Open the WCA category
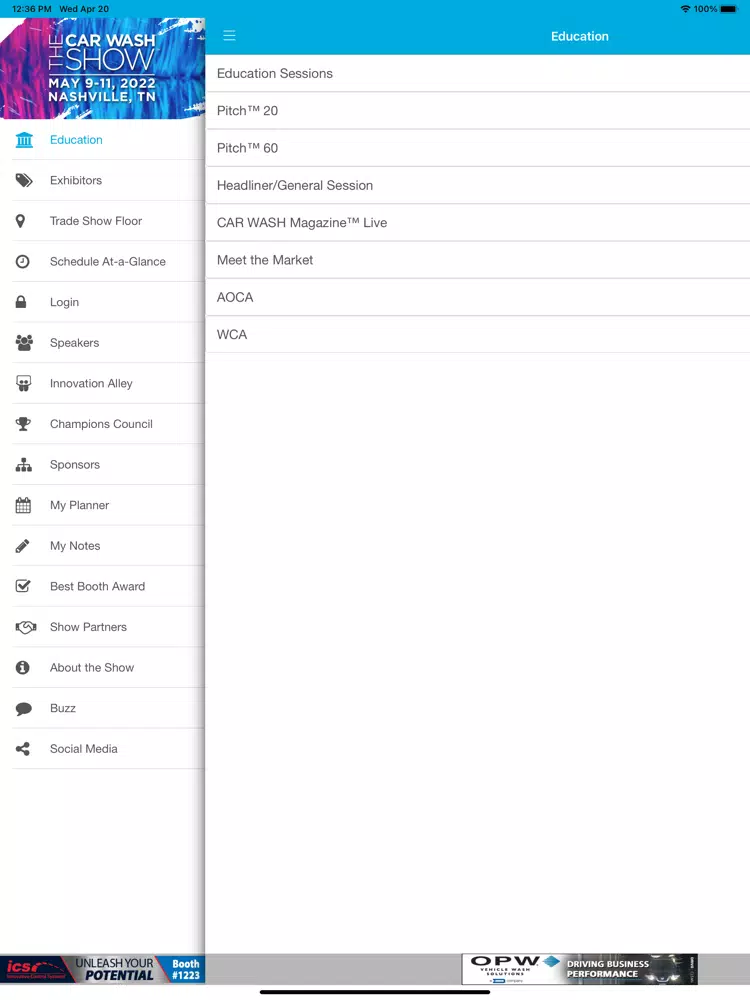The width and height of the screenshot is (750, 1000). point(478,335)
